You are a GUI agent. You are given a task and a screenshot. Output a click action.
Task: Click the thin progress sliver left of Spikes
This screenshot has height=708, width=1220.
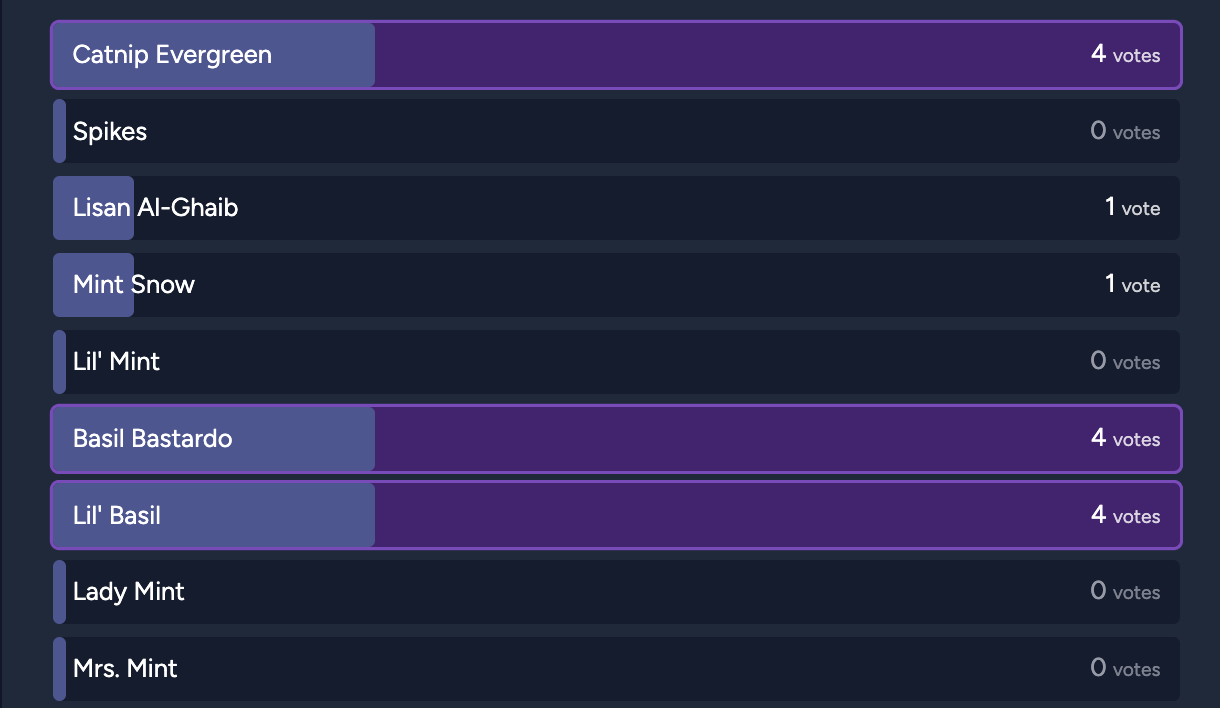[x=59, y=131]
